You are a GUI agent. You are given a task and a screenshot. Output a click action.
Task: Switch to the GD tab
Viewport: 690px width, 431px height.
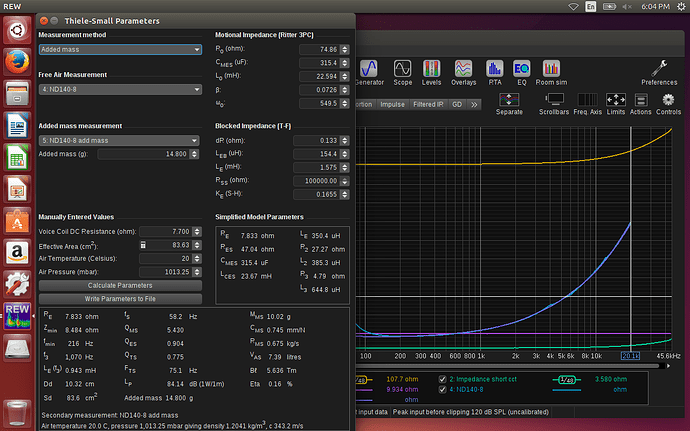(x=457, y=105)
